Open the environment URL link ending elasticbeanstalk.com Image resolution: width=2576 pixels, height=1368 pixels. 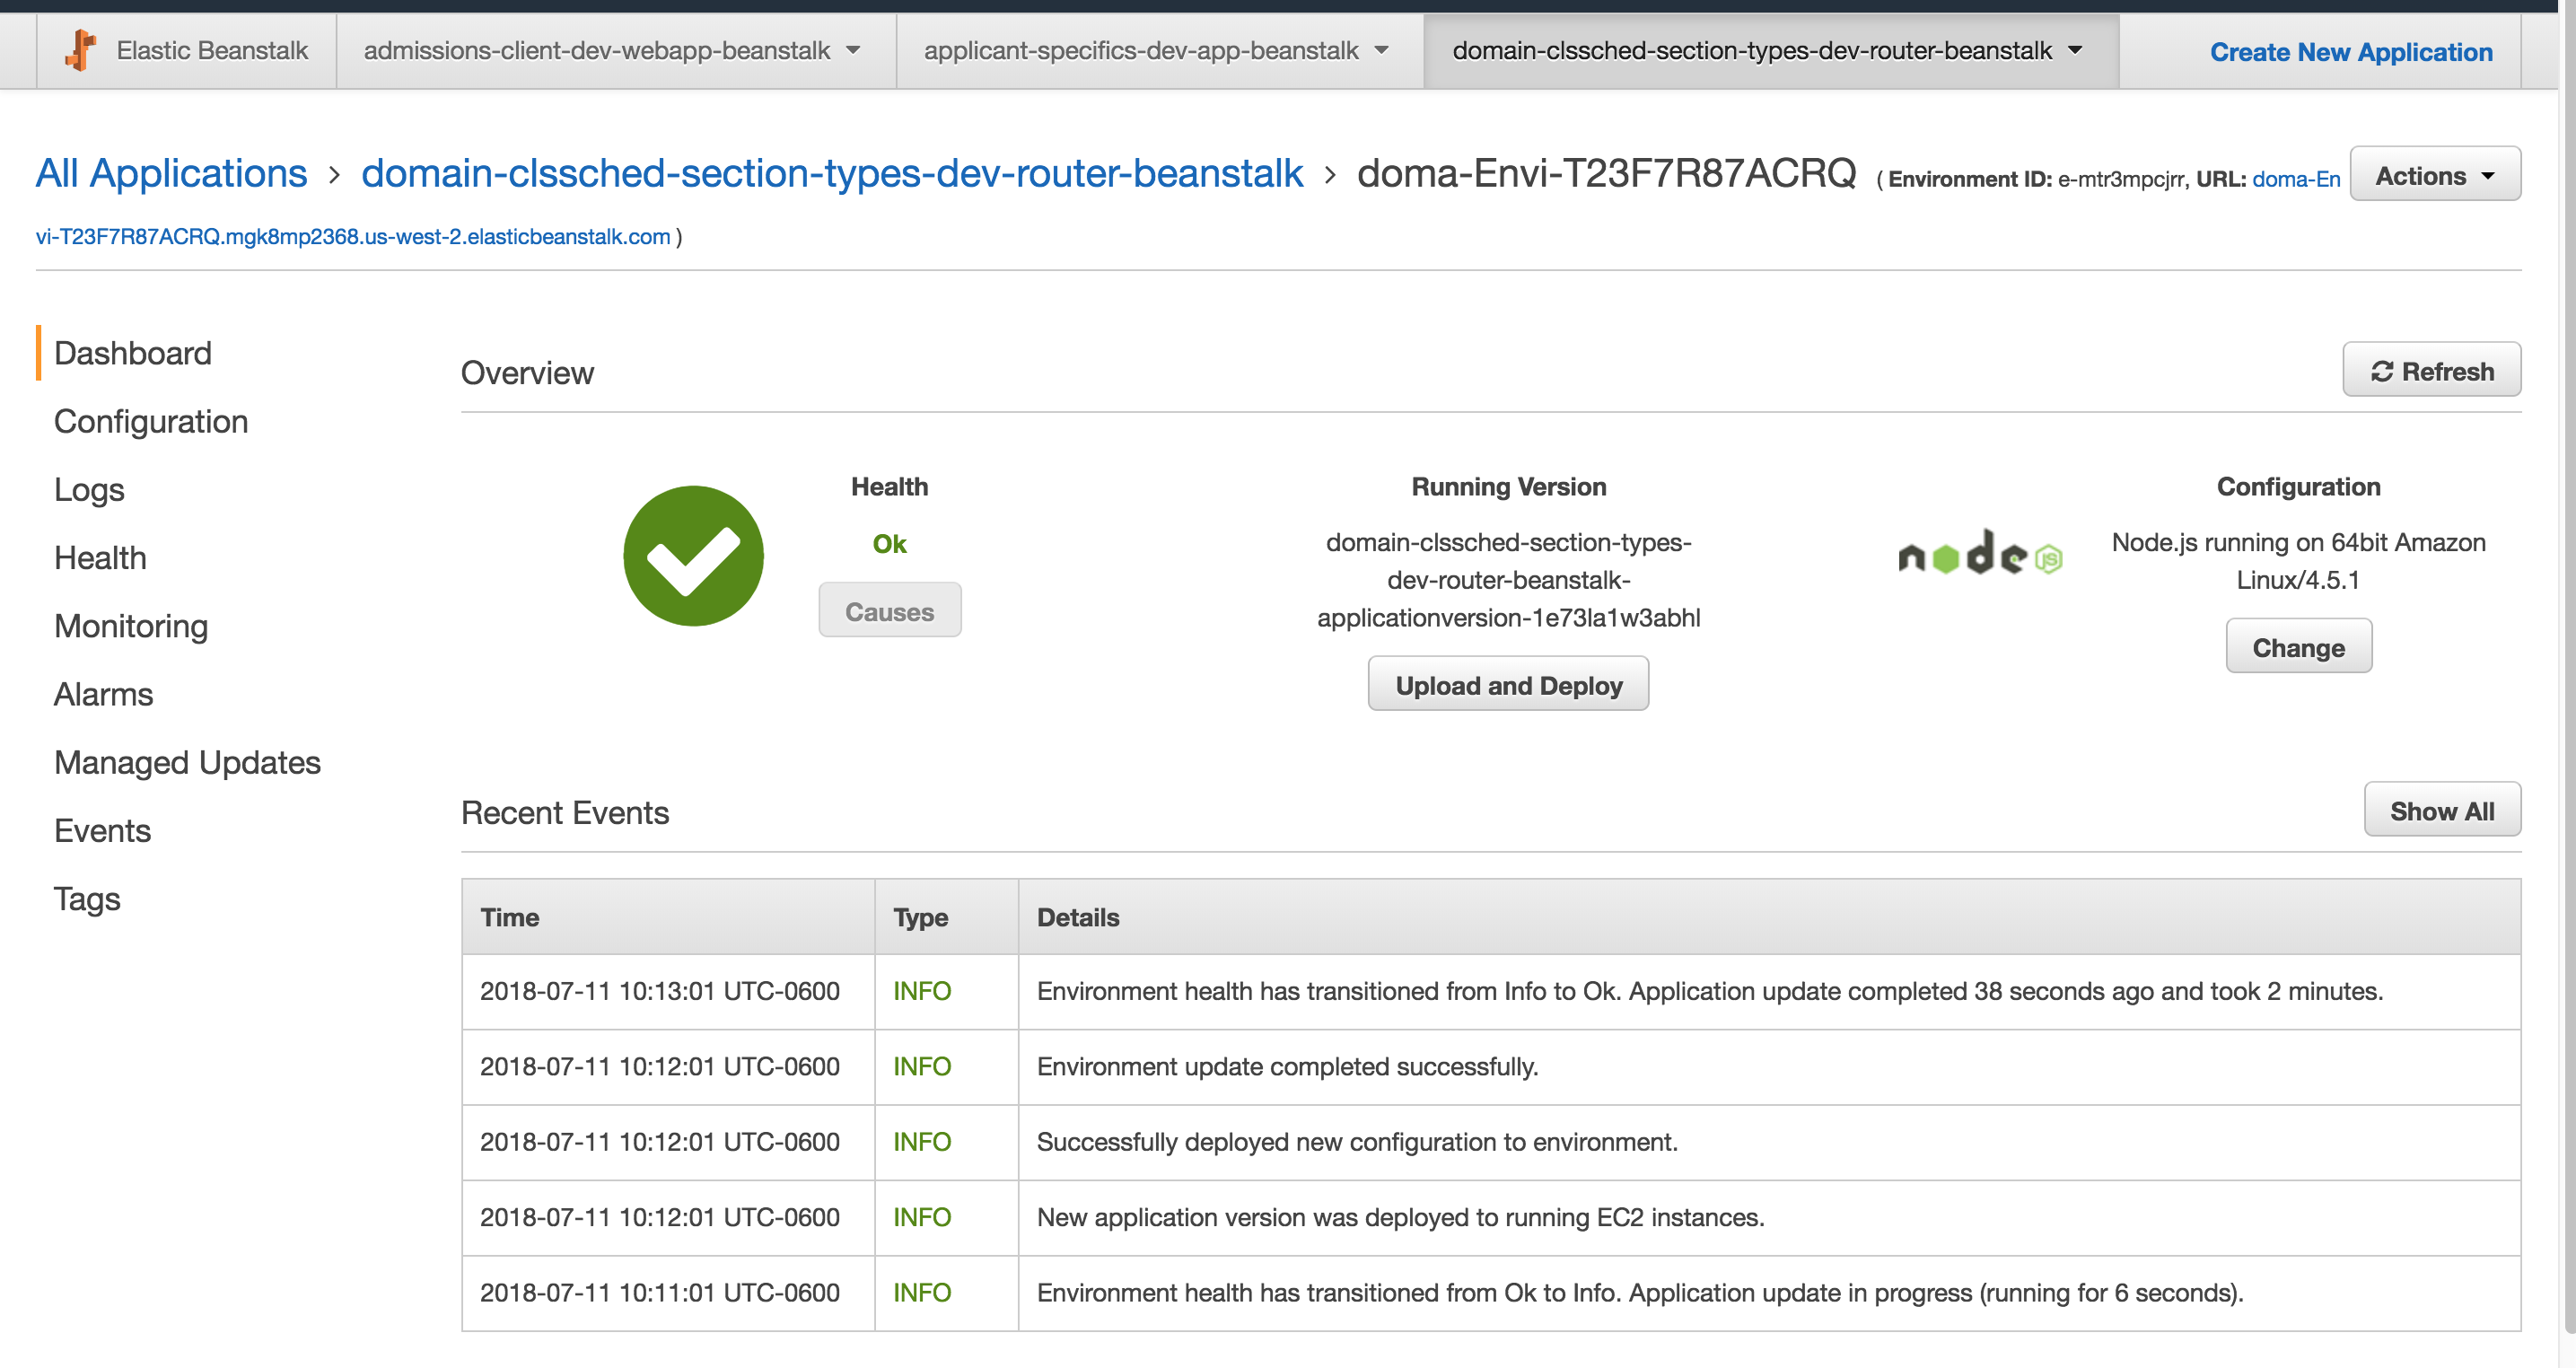click(353, 237)
